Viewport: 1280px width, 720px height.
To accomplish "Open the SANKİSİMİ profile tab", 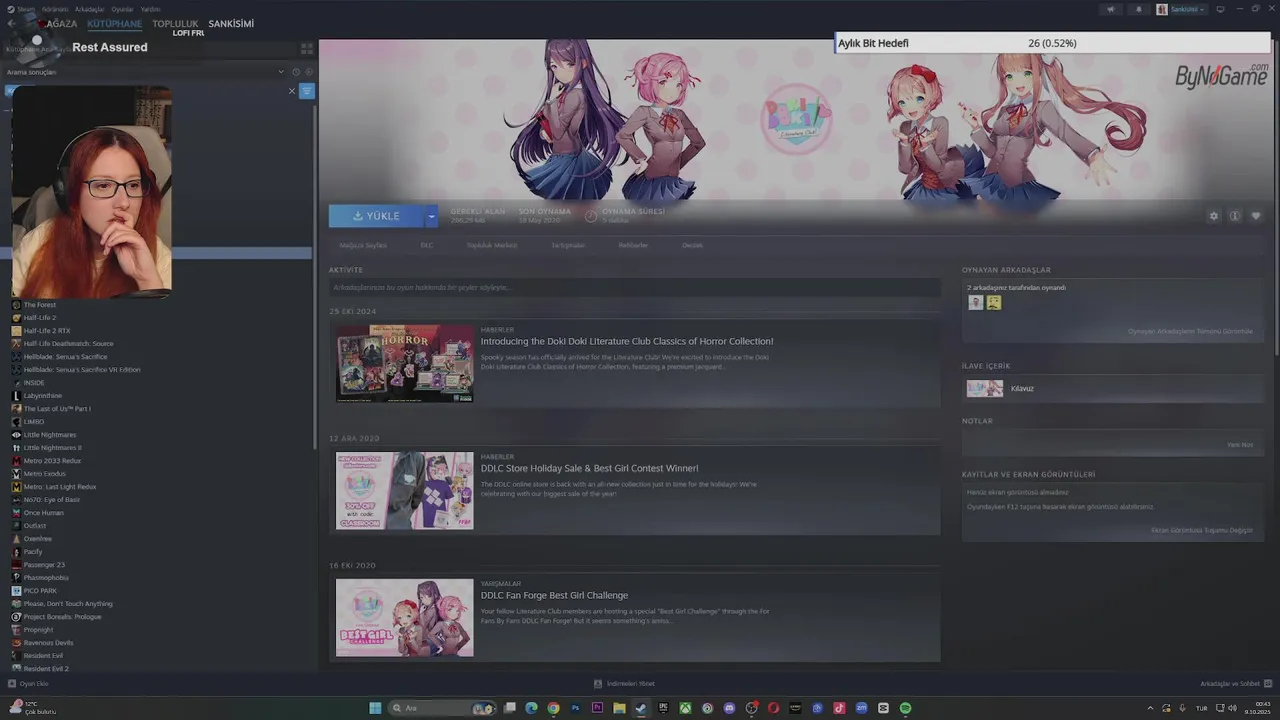I will click(x=231, y=23).
